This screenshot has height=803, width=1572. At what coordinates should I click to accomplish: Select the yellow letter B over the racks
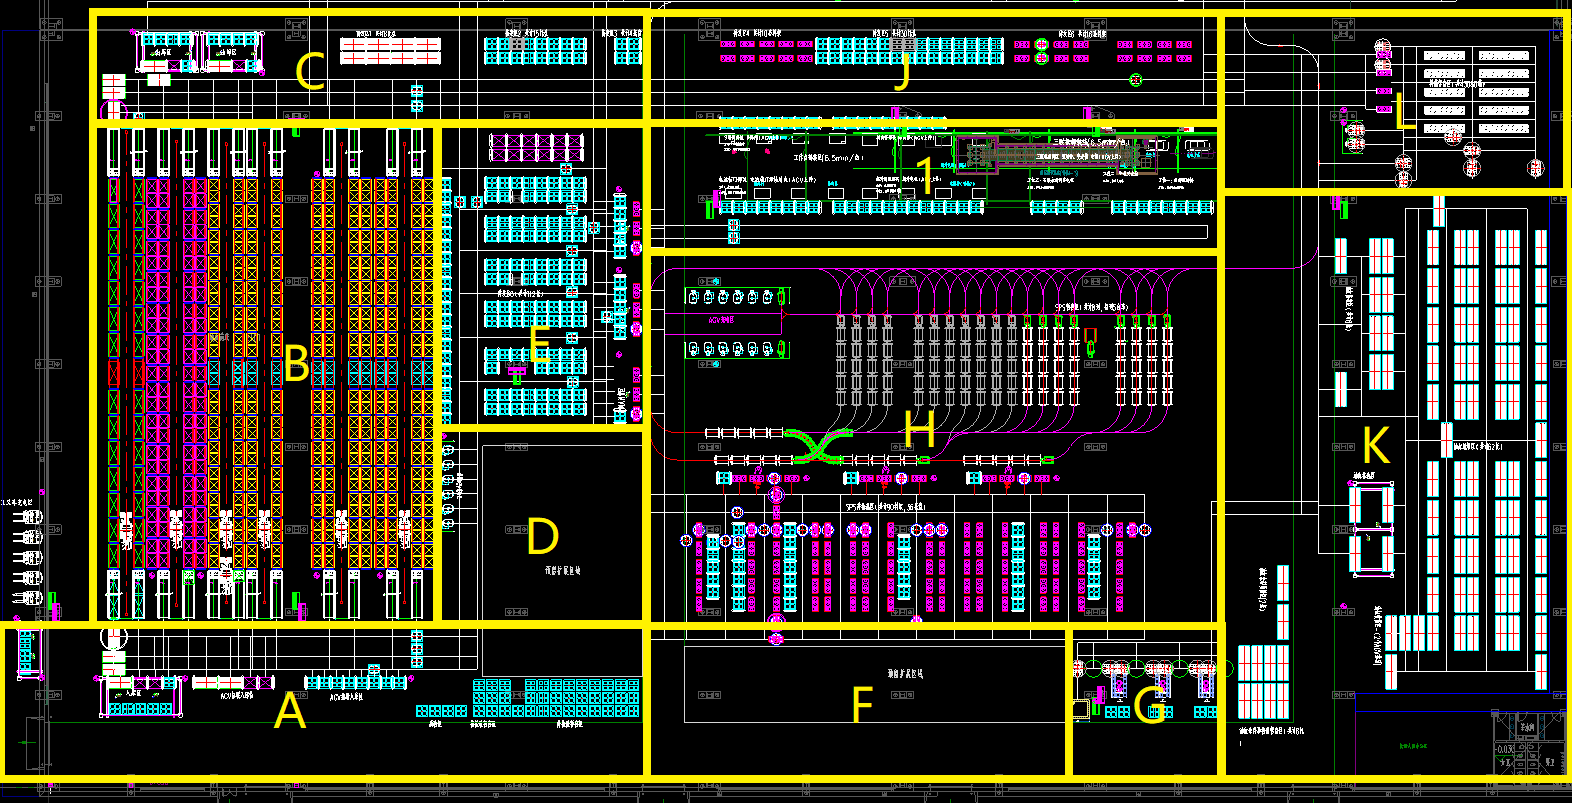(296, 364)
